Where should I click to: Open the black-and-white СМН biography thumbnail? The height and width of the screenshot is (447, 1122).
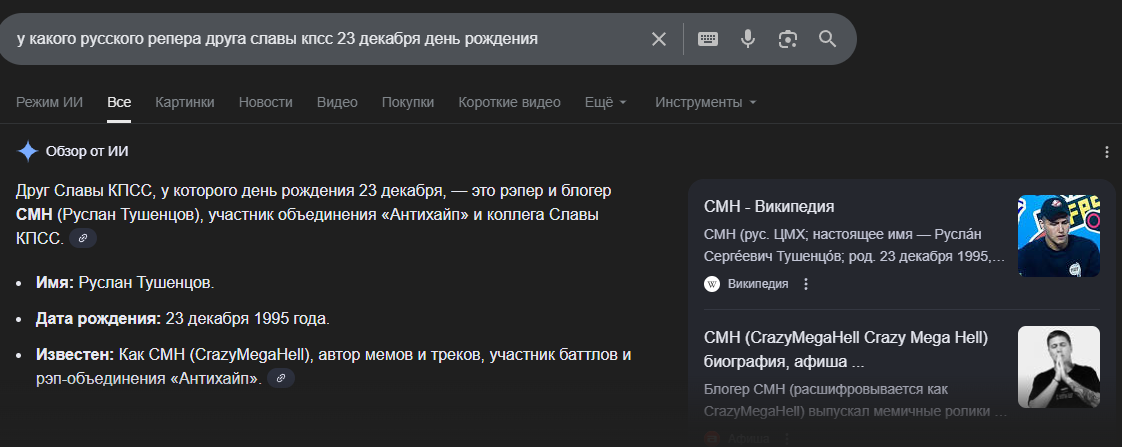(x=1058, y=367)
